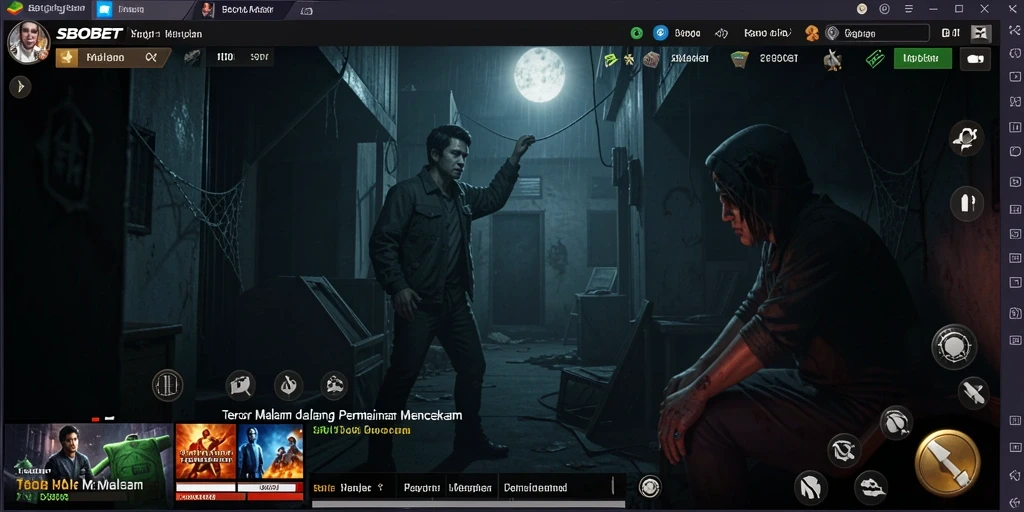Tap the round button below the swap arrows
Screen dimensions: 1024x512
(871, 487)
